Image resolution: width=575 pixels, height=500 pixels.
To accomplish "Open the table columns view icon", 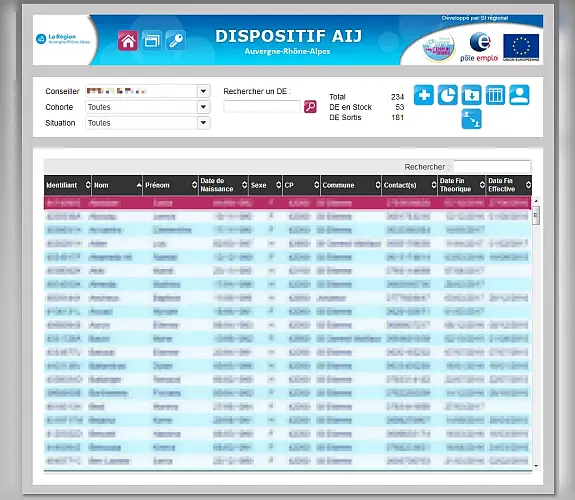I will 495,95.
